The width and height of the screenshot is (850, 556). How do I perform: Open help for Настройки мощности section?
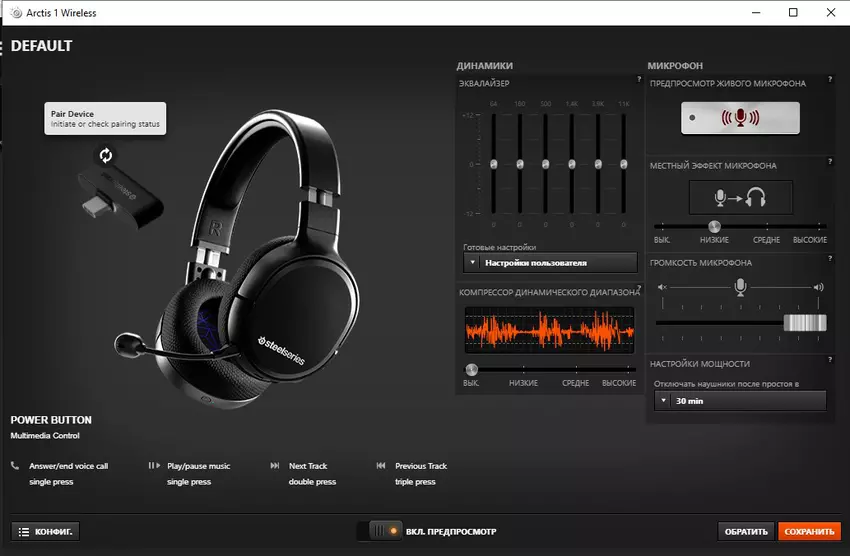click(831, 358)
